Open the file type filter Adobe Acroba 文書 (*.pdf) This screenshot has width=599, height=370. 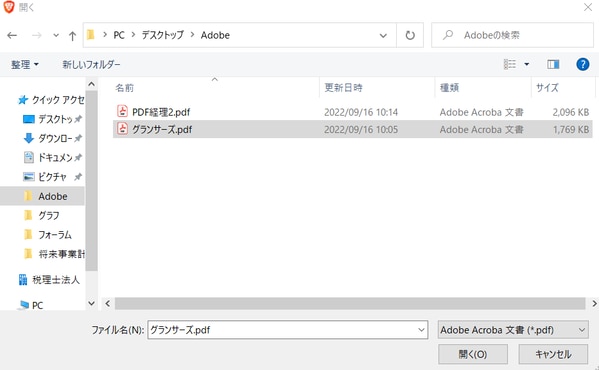pos(513,330)
